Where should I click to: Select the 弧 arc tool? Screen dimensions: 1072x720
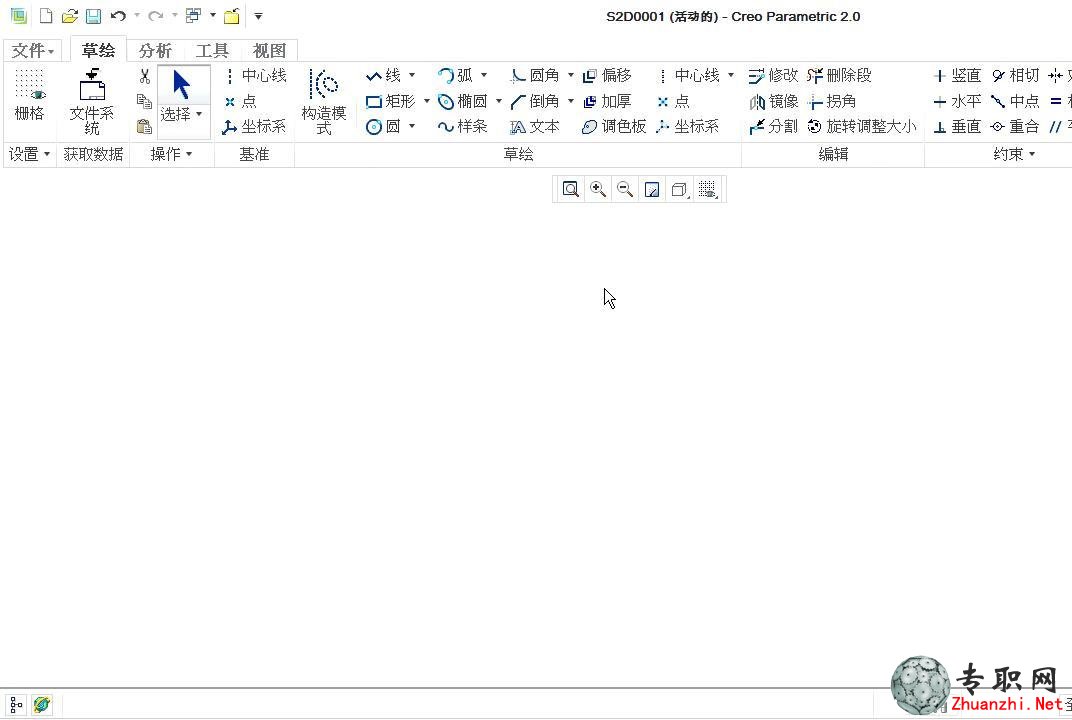(456, 75)
